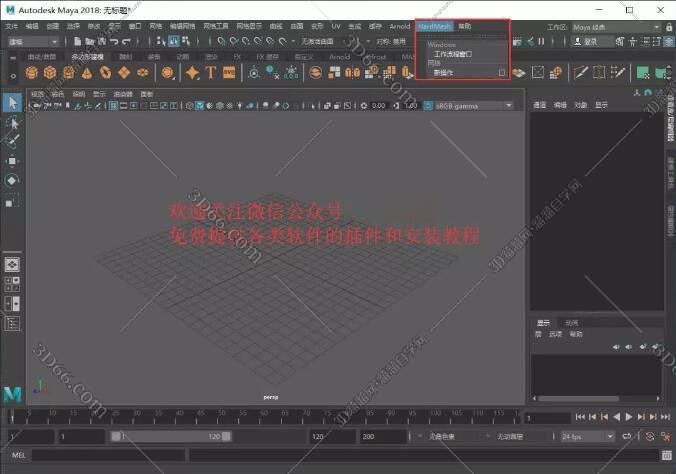Open the Outliner layout icon
The height and width of the screenshot is (474, 676).
click(x=12, y=323)
